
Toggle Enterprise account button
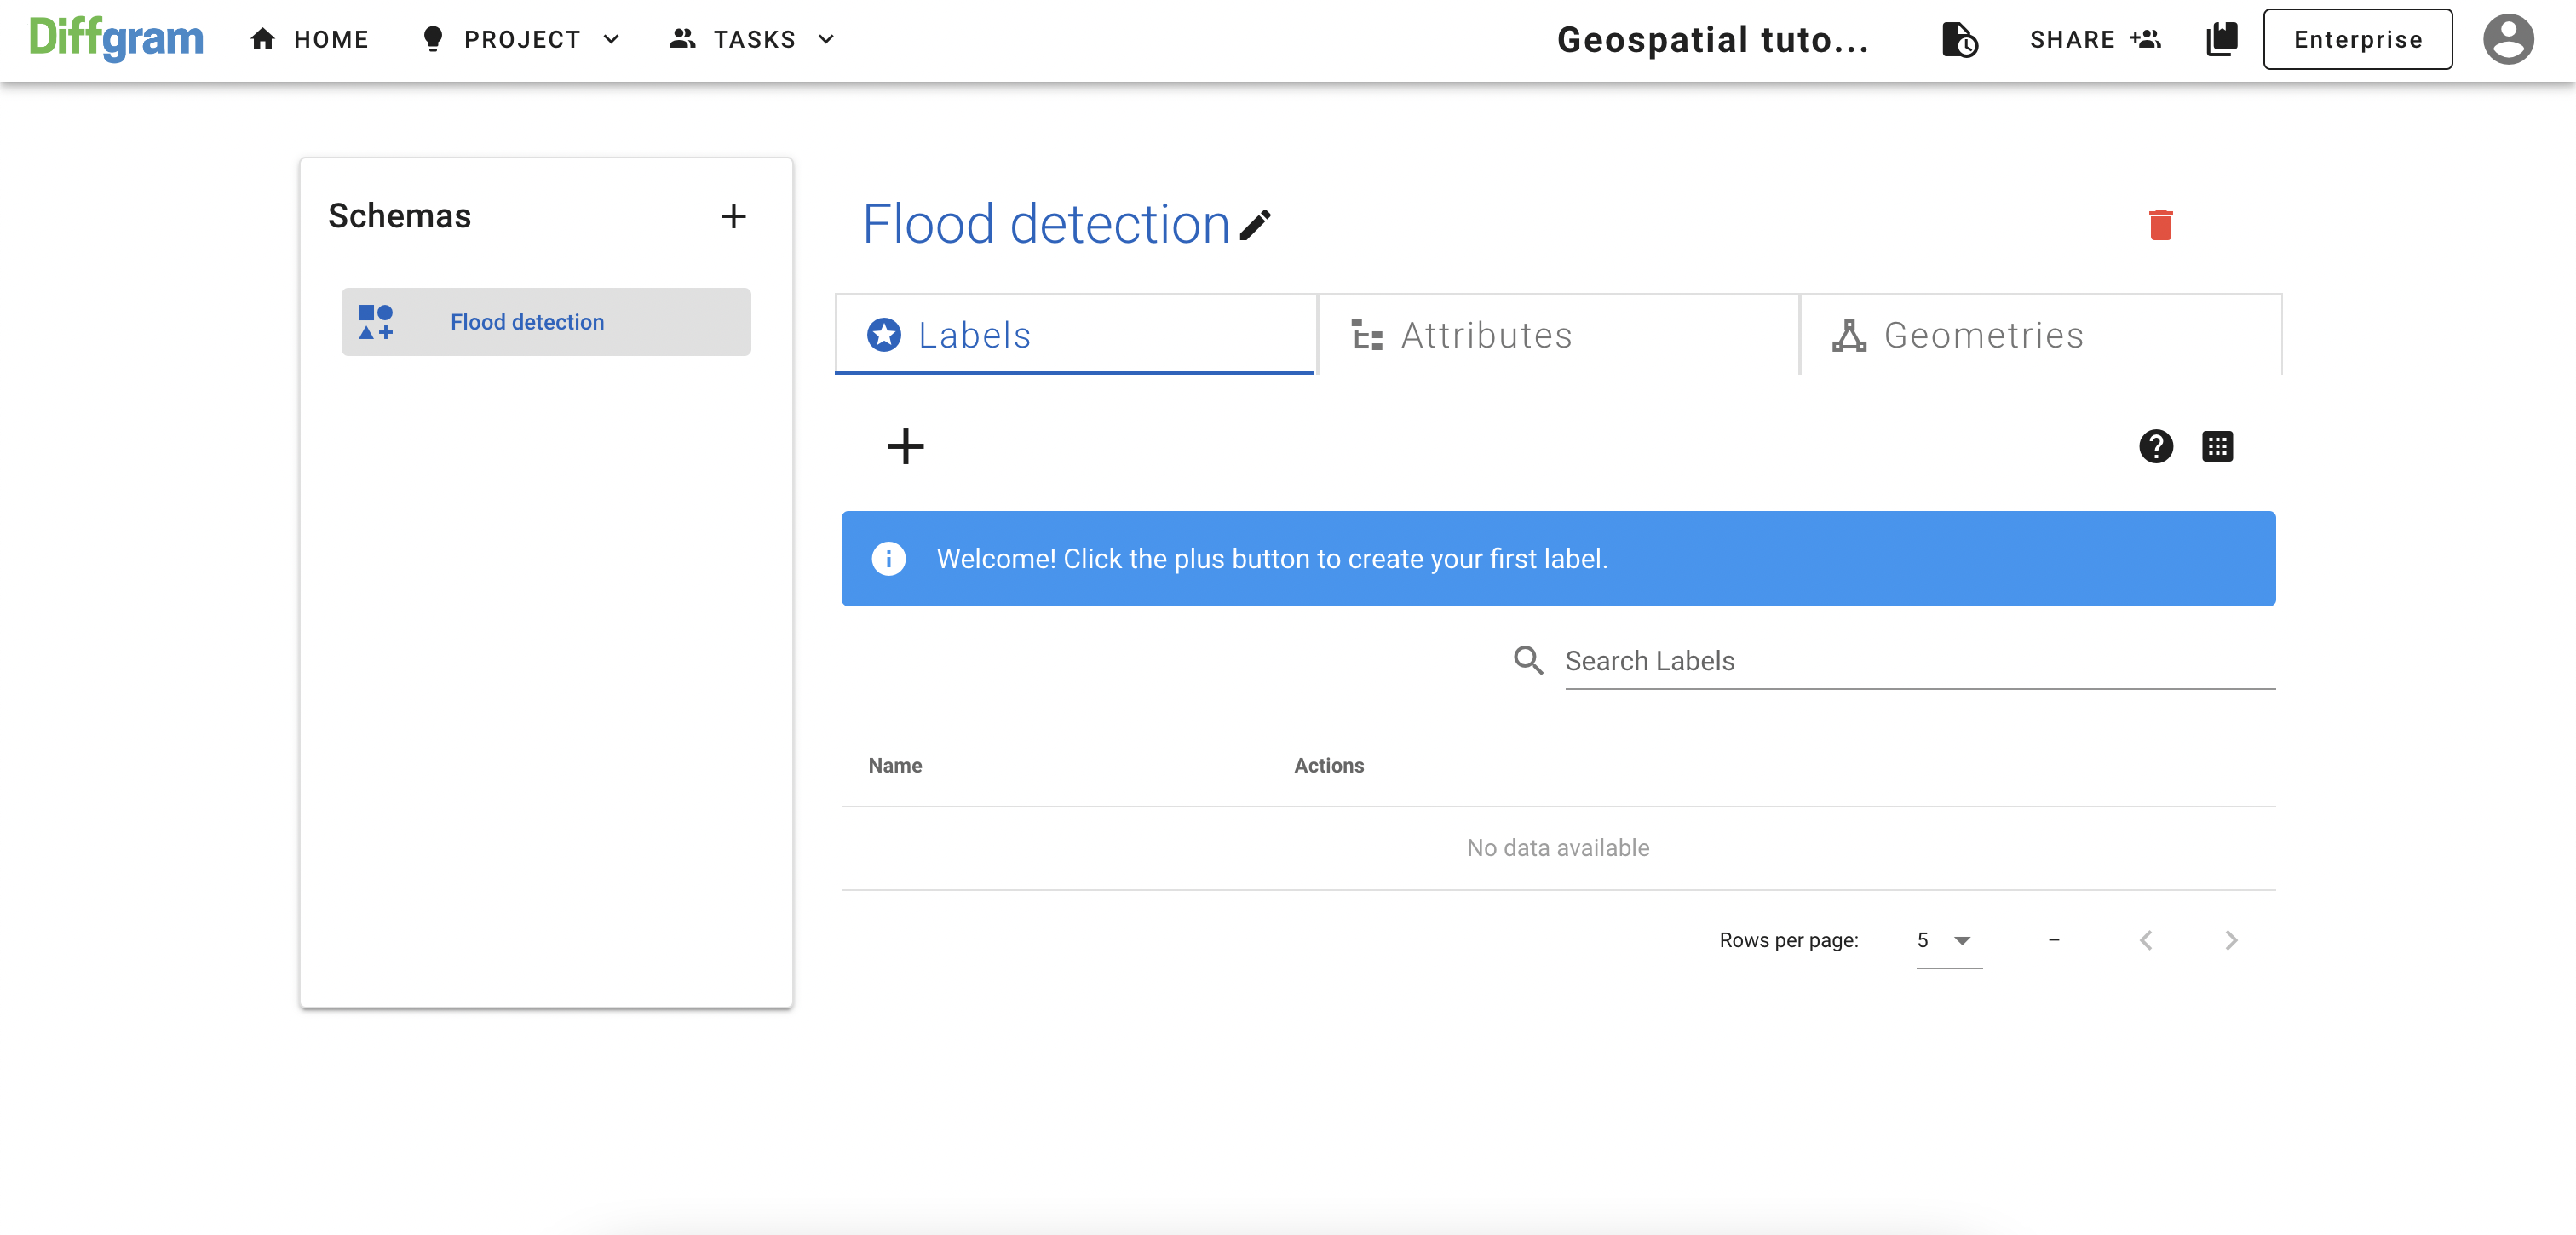(x=2356, y=39)
